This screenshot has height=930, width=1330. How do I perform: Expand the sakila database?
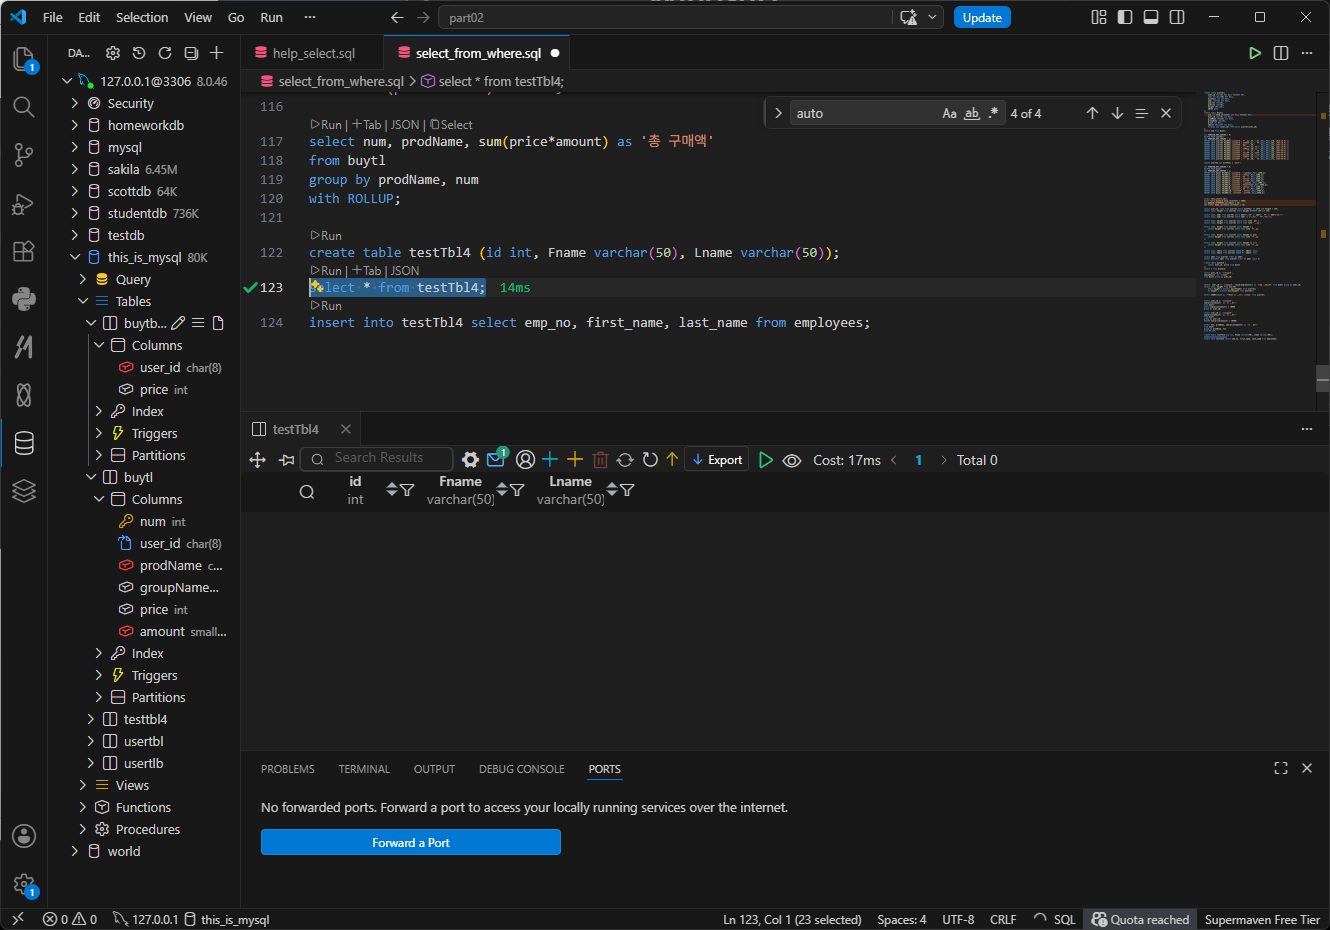click(75, 169)
